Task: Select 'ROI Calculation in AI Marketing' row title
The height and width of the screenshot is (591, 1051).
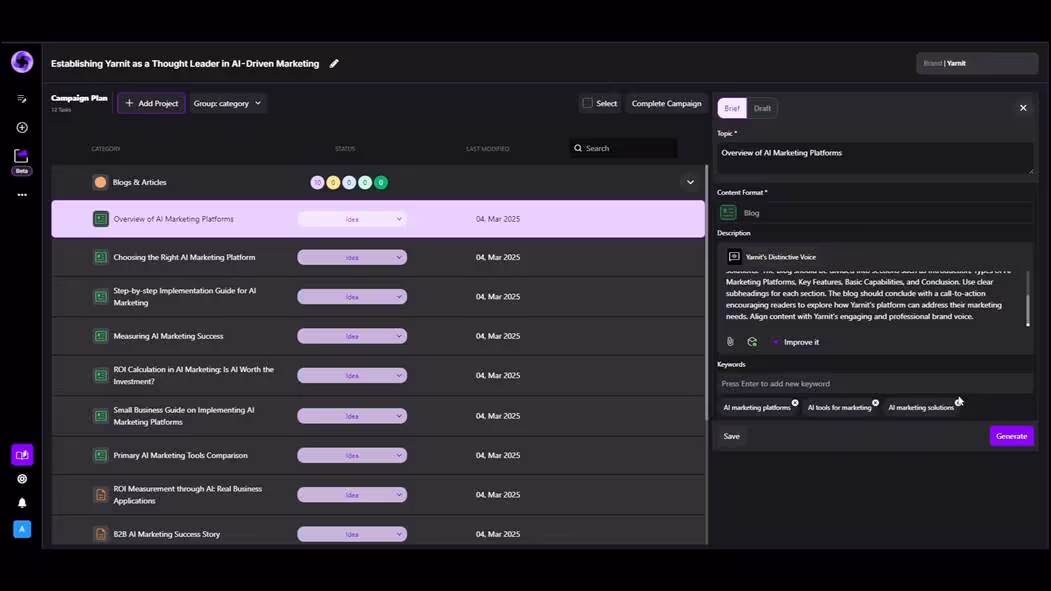Action: pyautogui.click(x=193, y=375)
